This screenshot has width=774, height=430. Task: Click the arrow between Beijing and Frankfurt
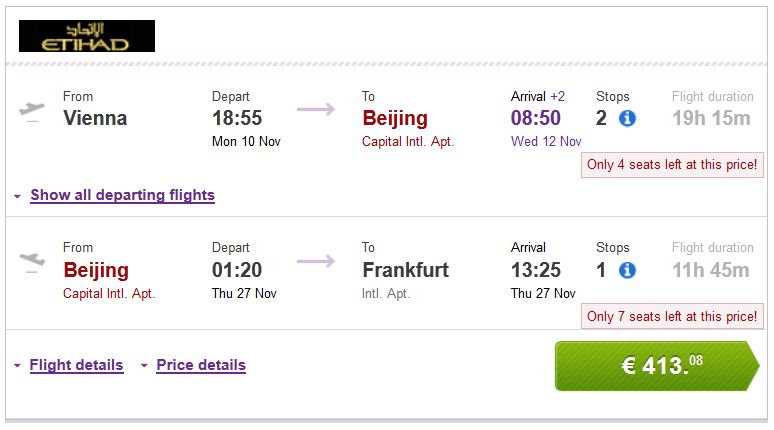click(316, 261)
